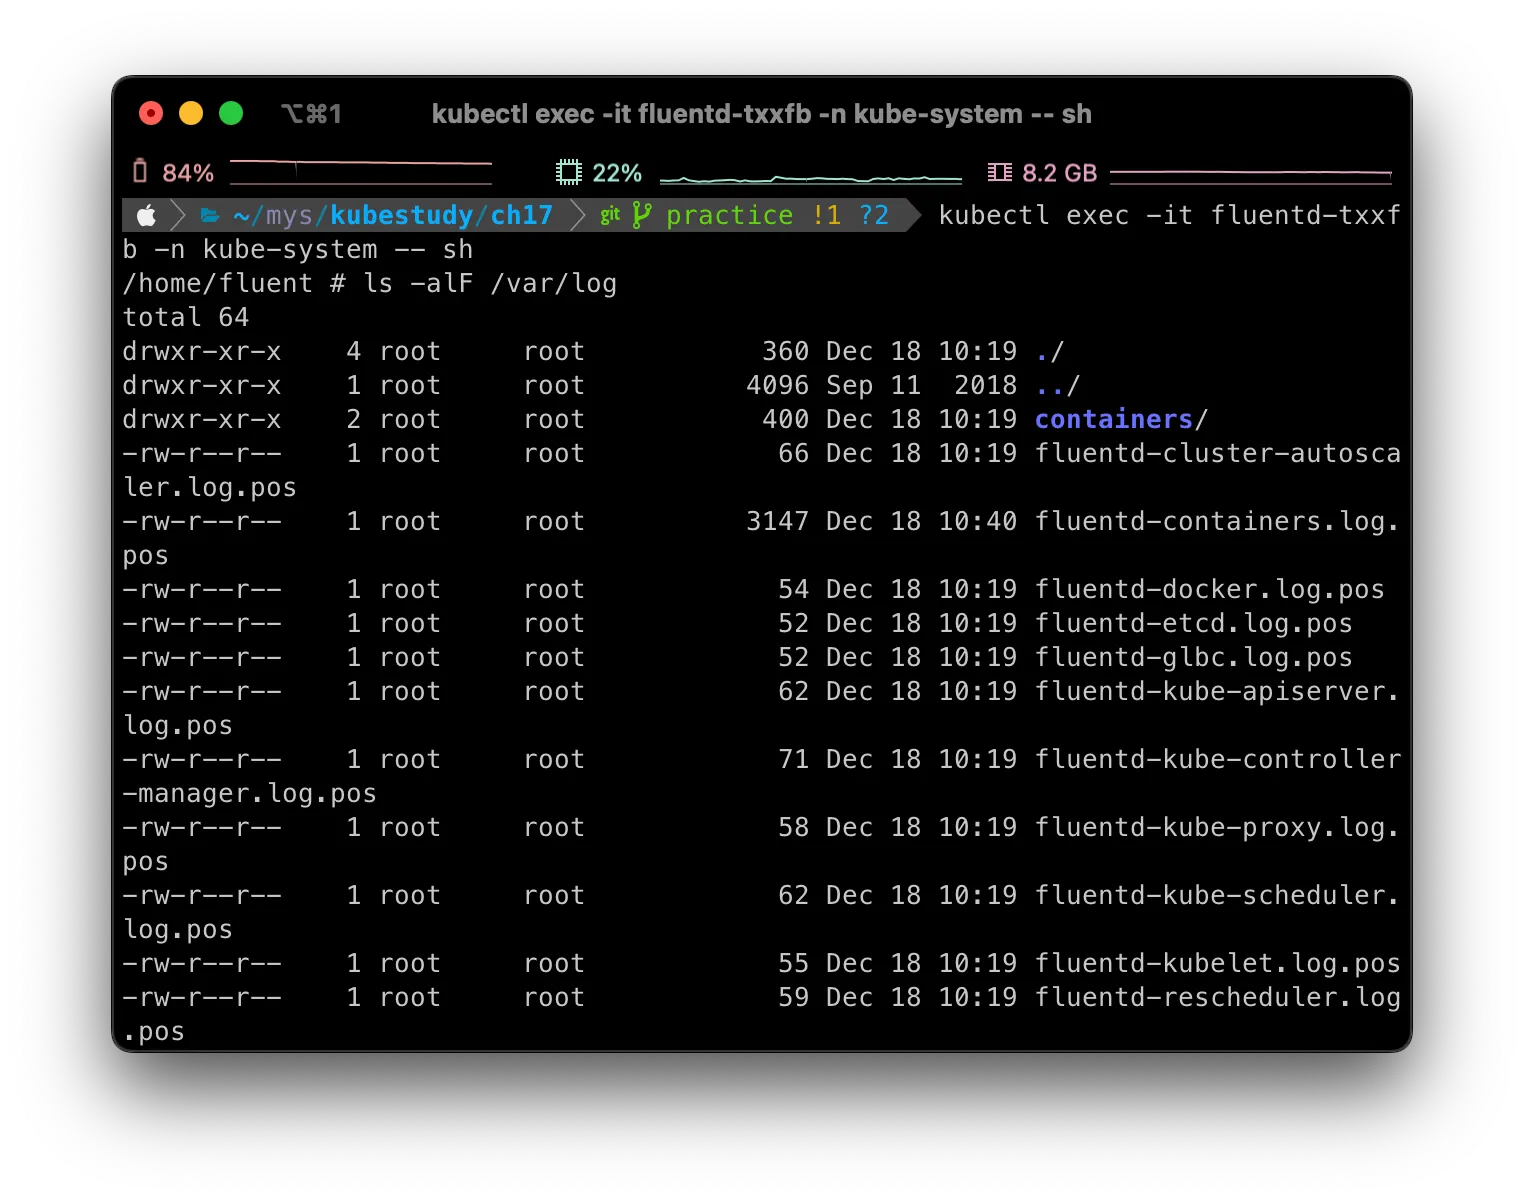Click the ~/mys/kubestudy/ch17 path segment
The height and width of the screenshot is (1200, 1524).
point(393,215)
